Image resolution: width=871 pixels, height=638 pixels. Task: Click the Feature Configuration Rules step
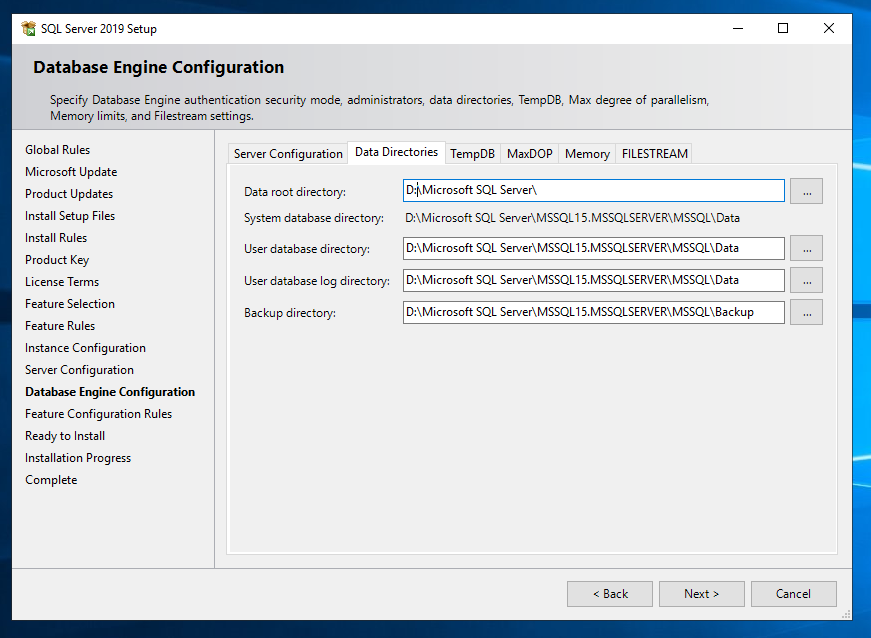(98, 414)
